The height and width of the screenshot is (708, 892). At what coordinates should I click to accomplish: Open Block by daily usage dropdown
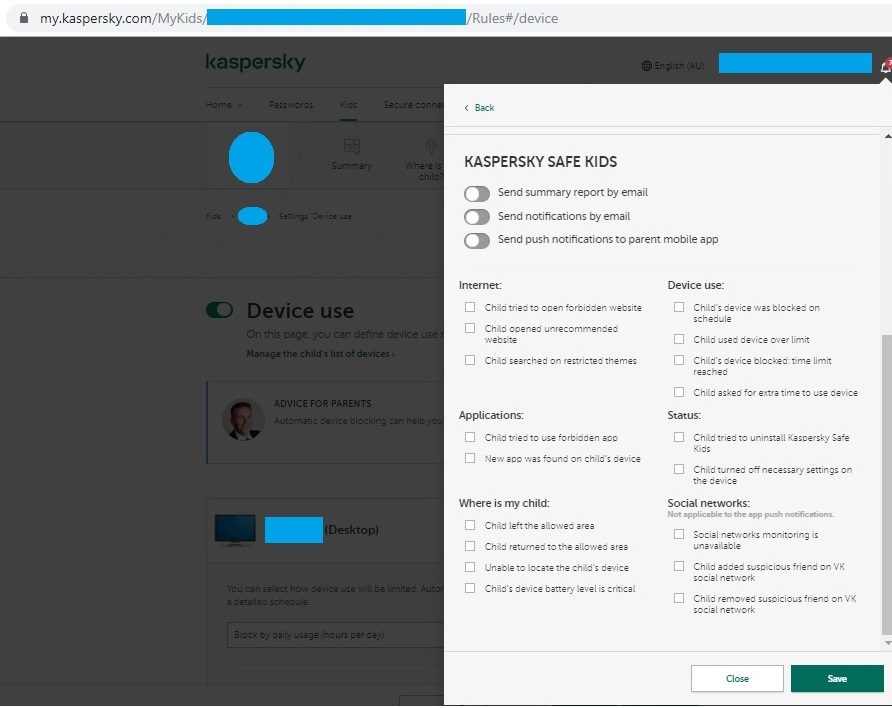point(335,635)
